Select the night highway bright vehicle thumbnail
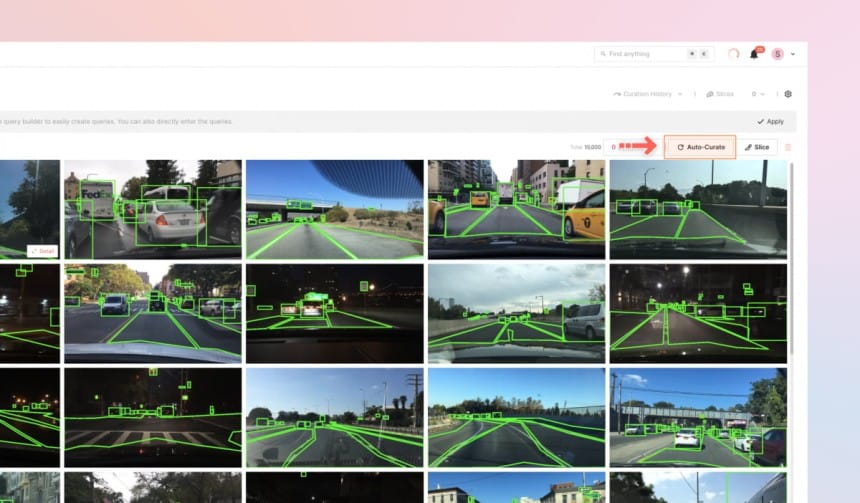Image resolution: width=860 pixels, height=503 pixels. (335, 314)
